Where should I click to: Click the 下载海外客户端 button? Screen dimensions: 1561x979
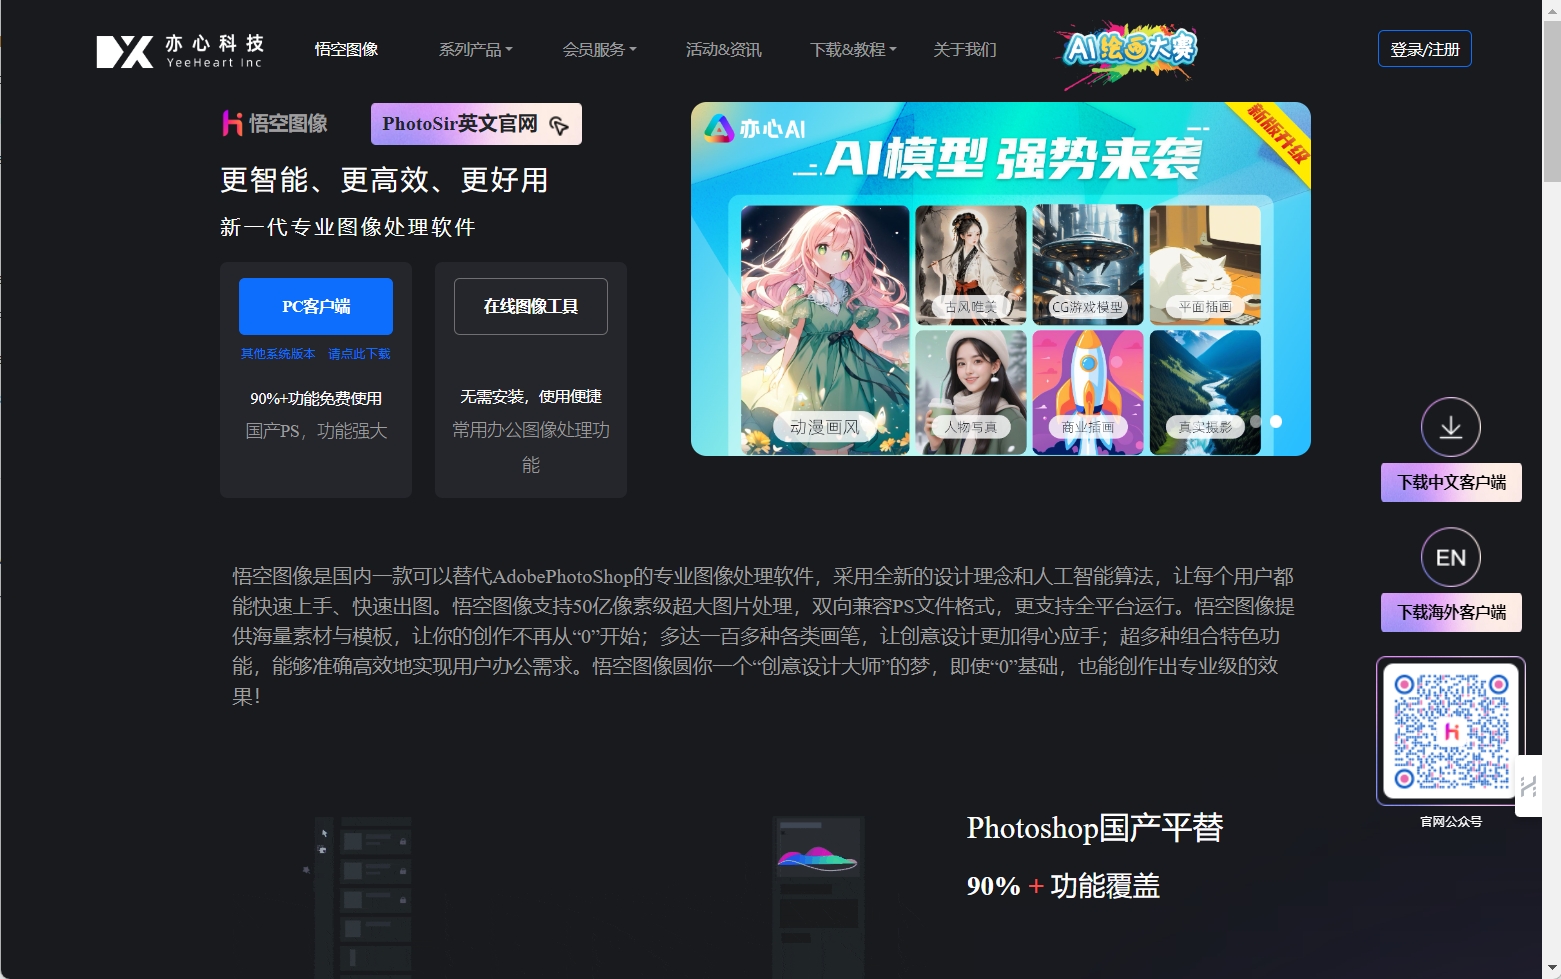coord(1451,612)
